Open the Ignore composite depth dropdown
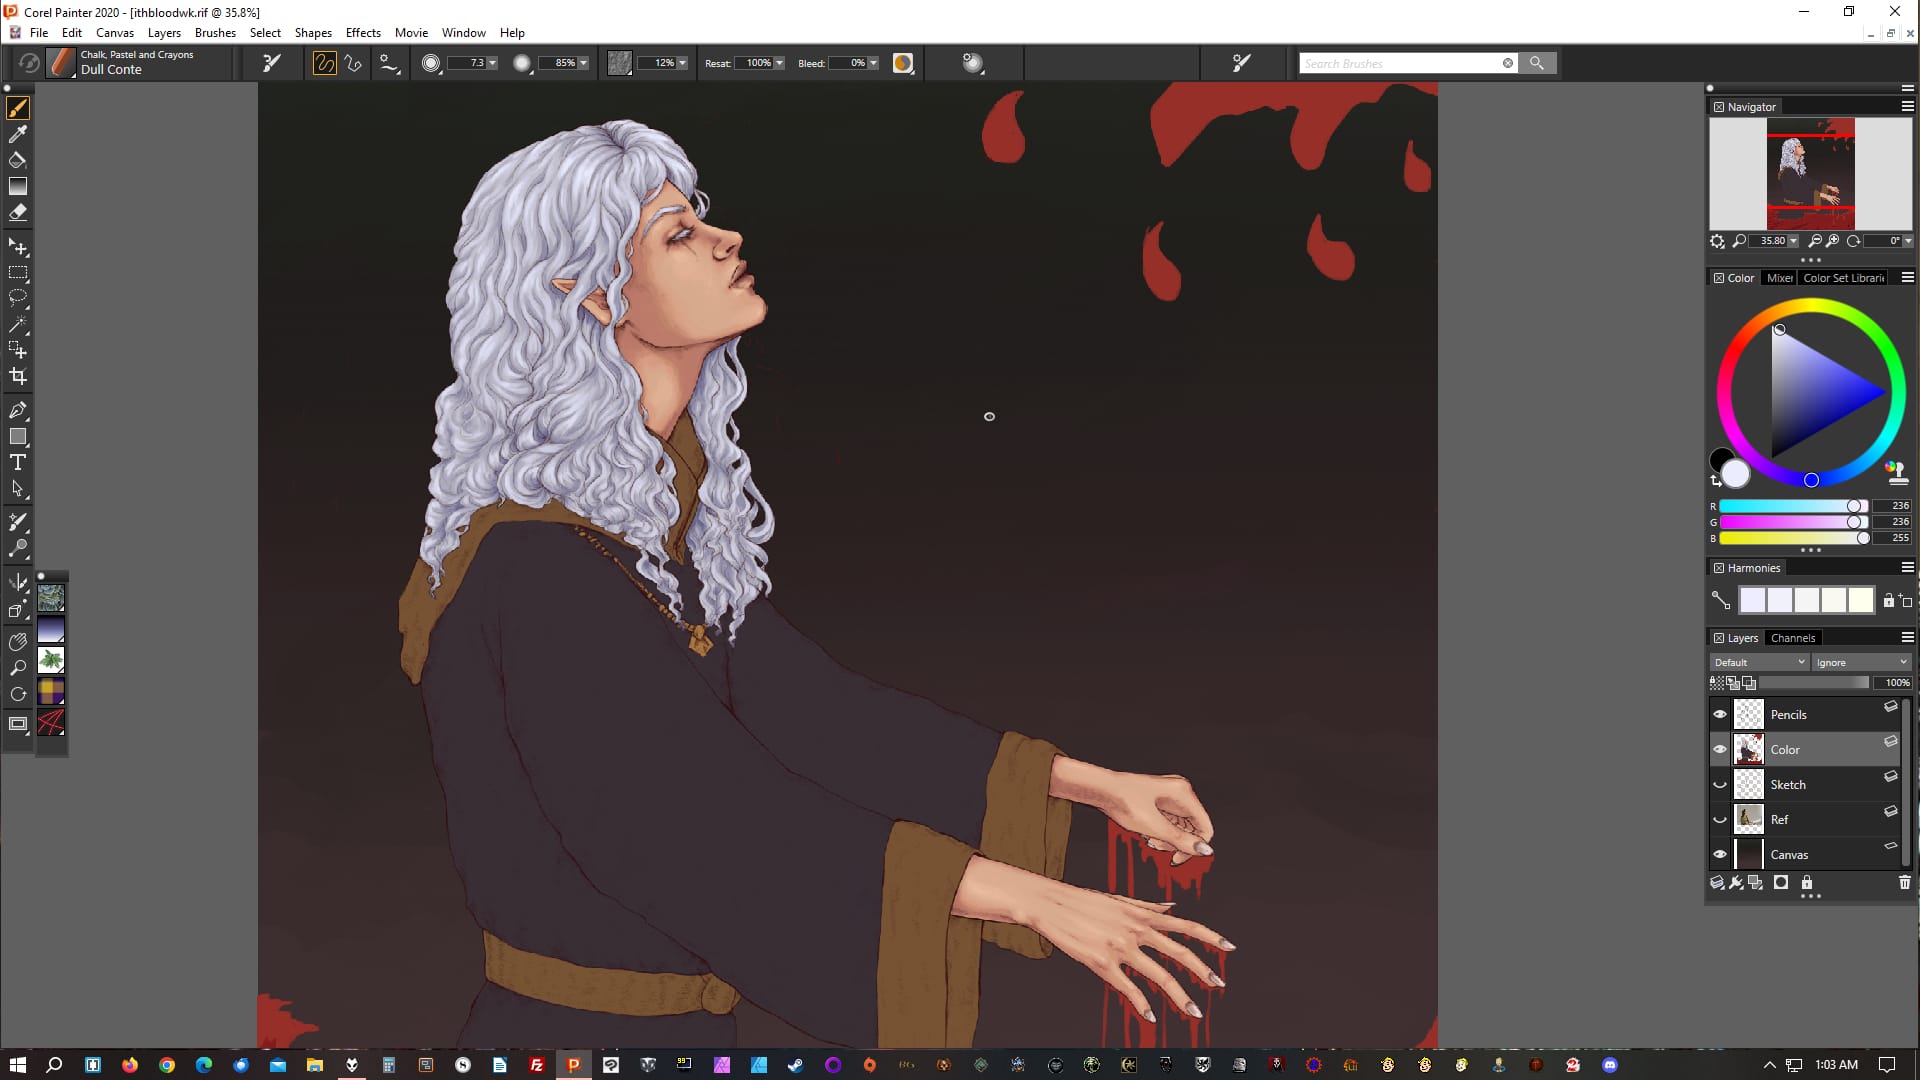The width and height of the screenshot is (1920, 1080). [1861, 662]
